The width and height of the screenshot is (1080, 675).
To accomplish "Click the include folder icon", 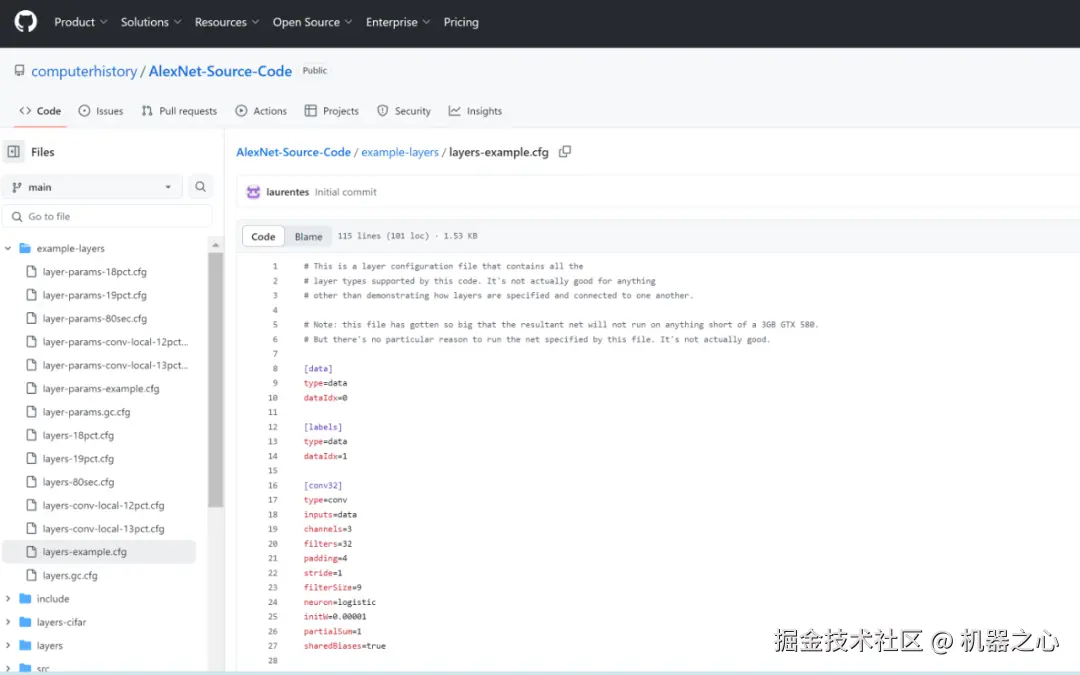I will point(25,599).
